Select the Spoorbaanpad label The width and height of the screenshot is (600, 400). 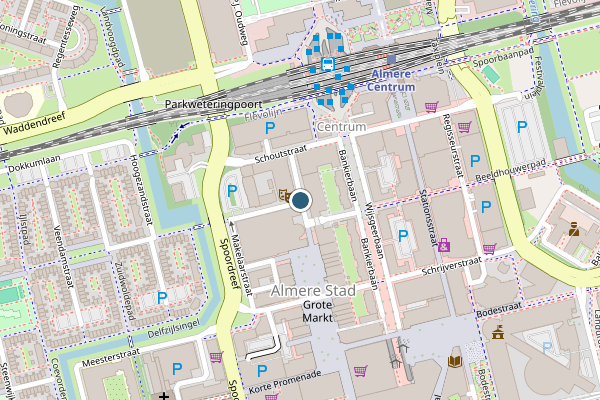pos(503,57)
